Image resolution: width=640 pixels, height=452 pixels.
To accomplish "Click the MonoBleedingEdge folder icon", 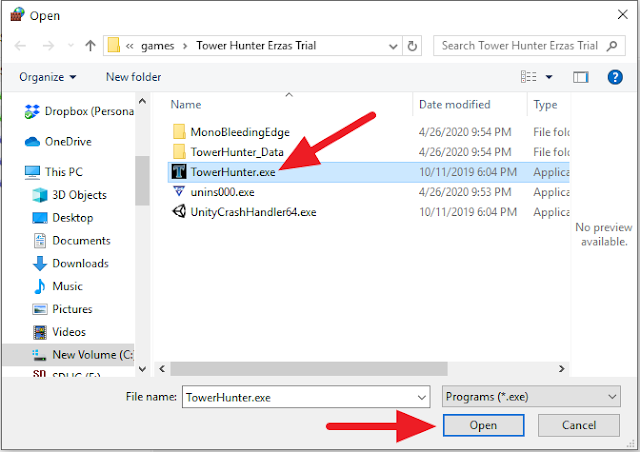I will click(x=179, y=132).
